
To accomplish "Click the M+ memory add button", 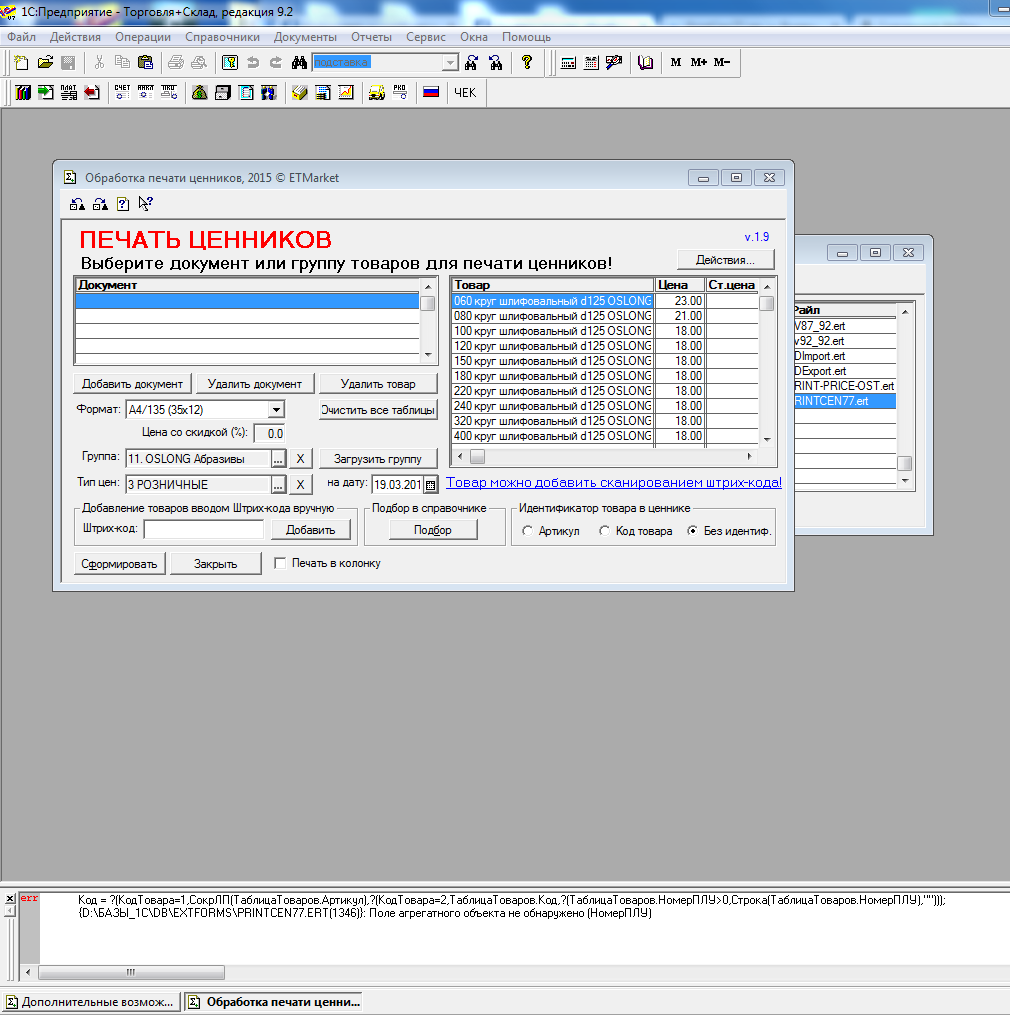I will (698, 62).
